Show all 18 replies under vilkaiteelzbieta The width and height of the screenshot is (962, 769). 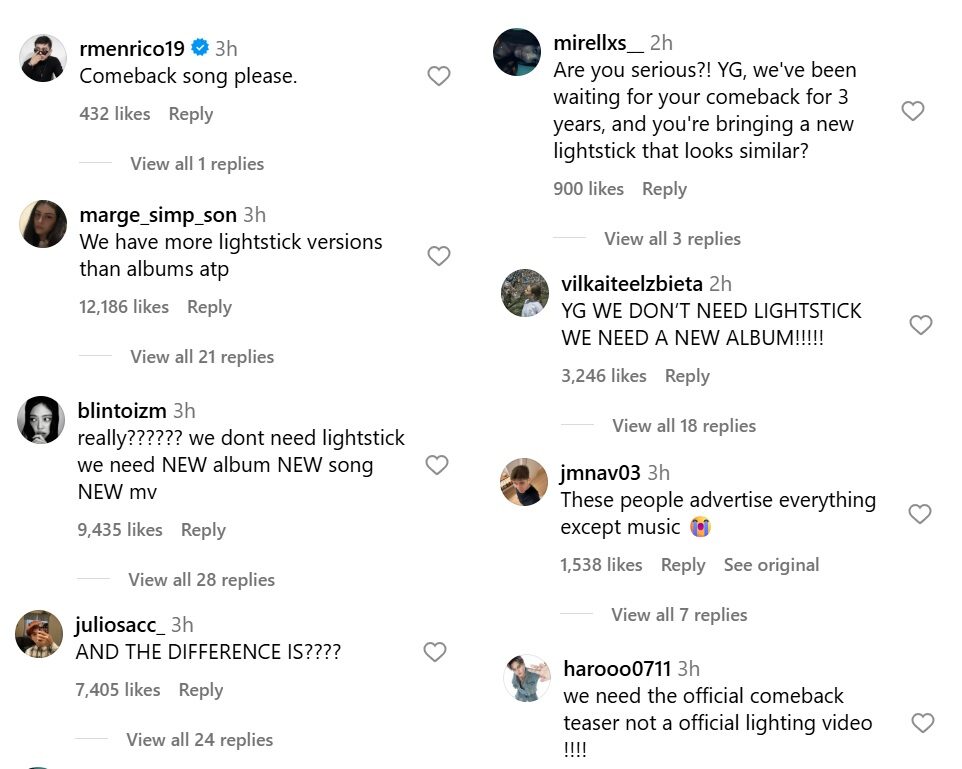click(684, 426)
